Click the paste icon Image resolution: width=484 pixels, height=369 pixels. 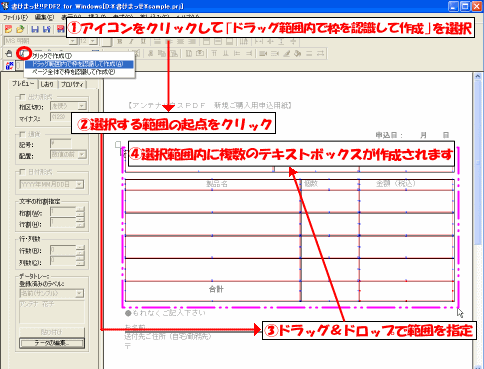click(174, 53)
